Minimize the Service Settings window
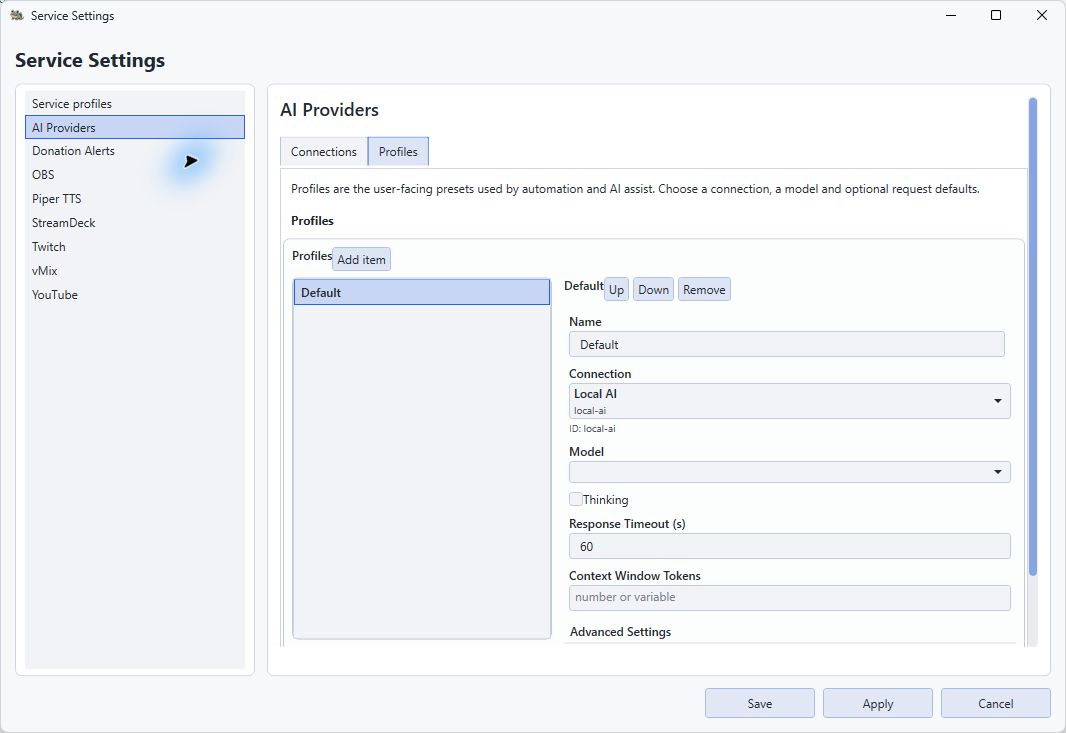1066x733 pixels. click(x=951, y=15)
